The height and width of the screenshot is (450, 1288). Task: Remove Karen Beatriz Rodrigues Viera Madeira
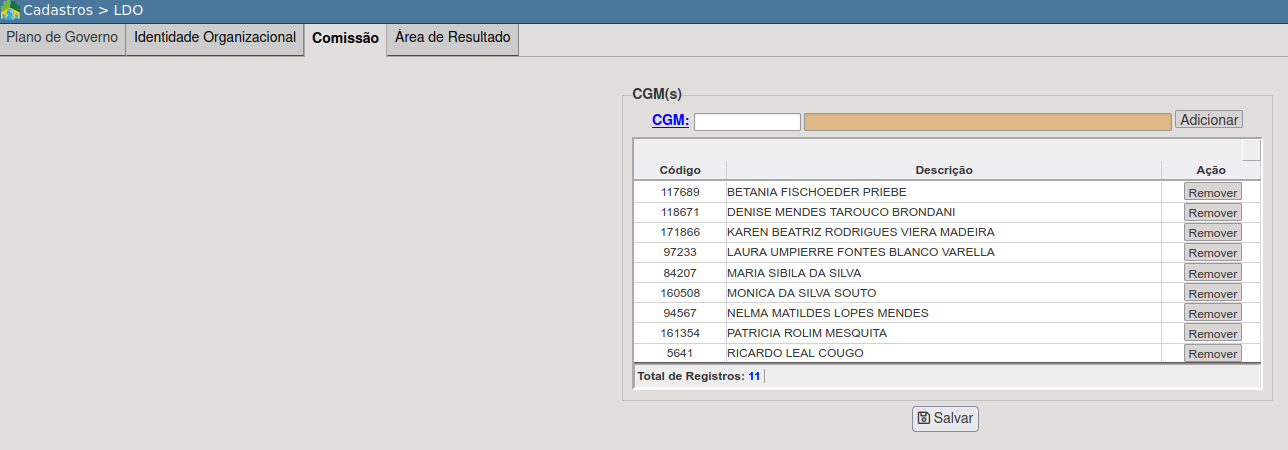(x=1212, y=233)
